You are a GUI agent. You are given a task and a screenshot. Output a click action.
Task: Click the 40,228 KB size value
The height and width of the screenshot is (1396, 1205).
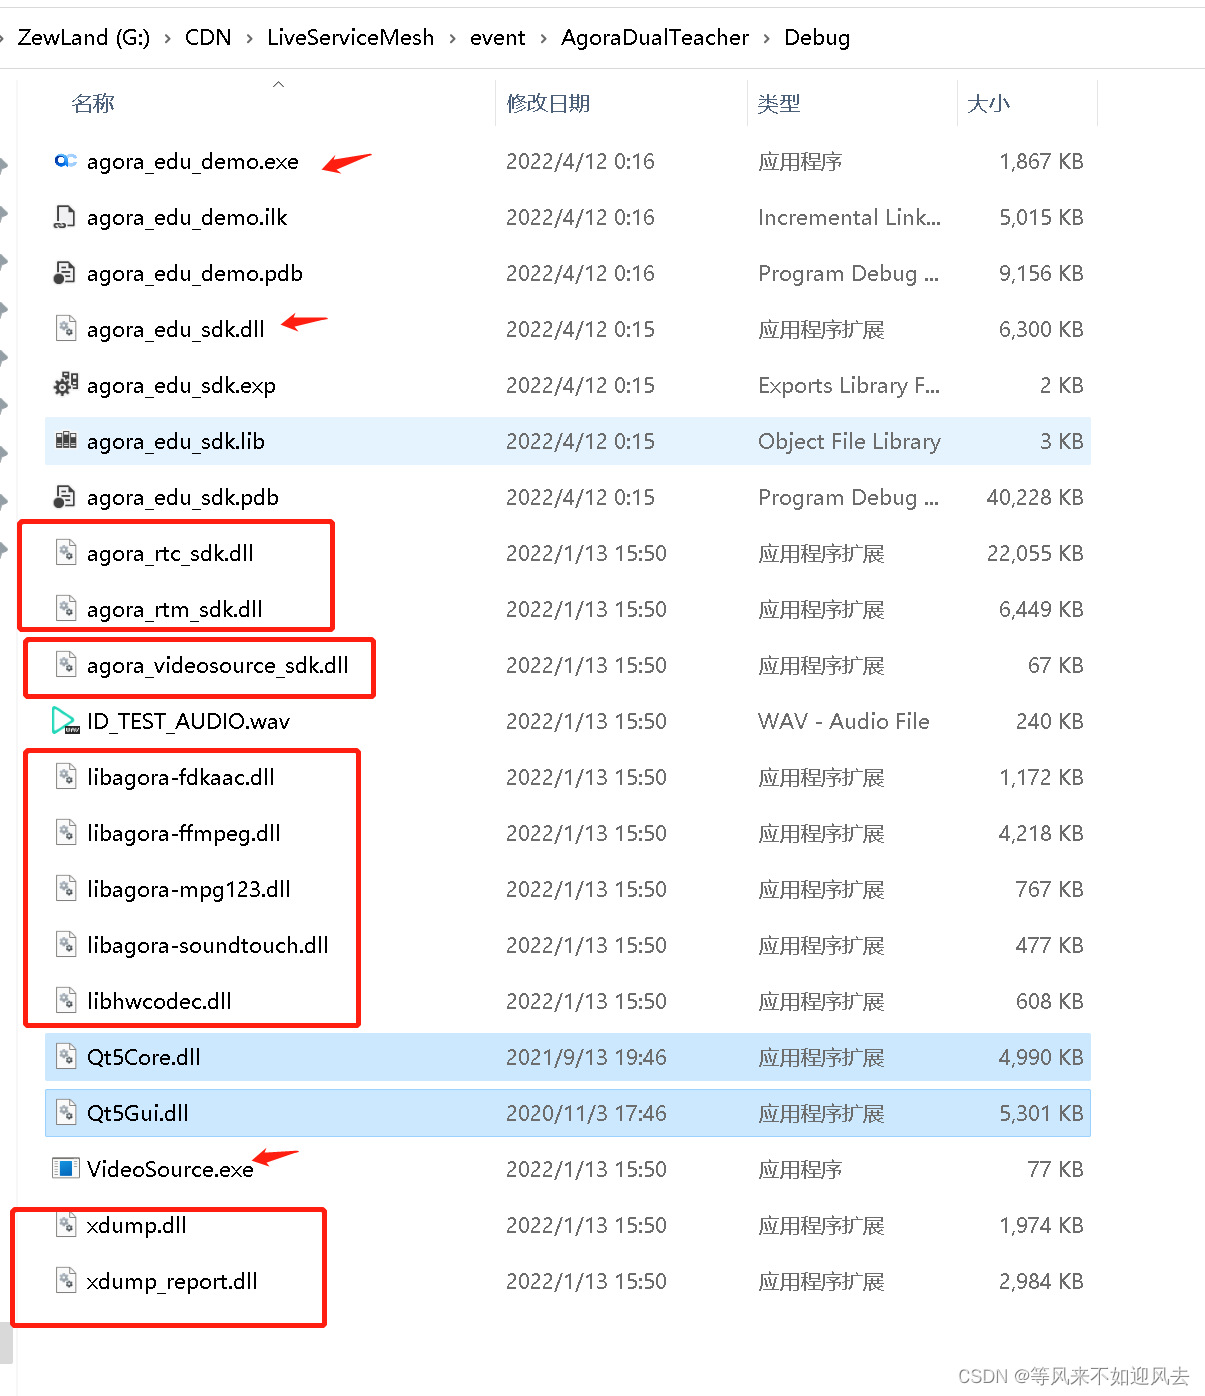(x=1035, y=498)
